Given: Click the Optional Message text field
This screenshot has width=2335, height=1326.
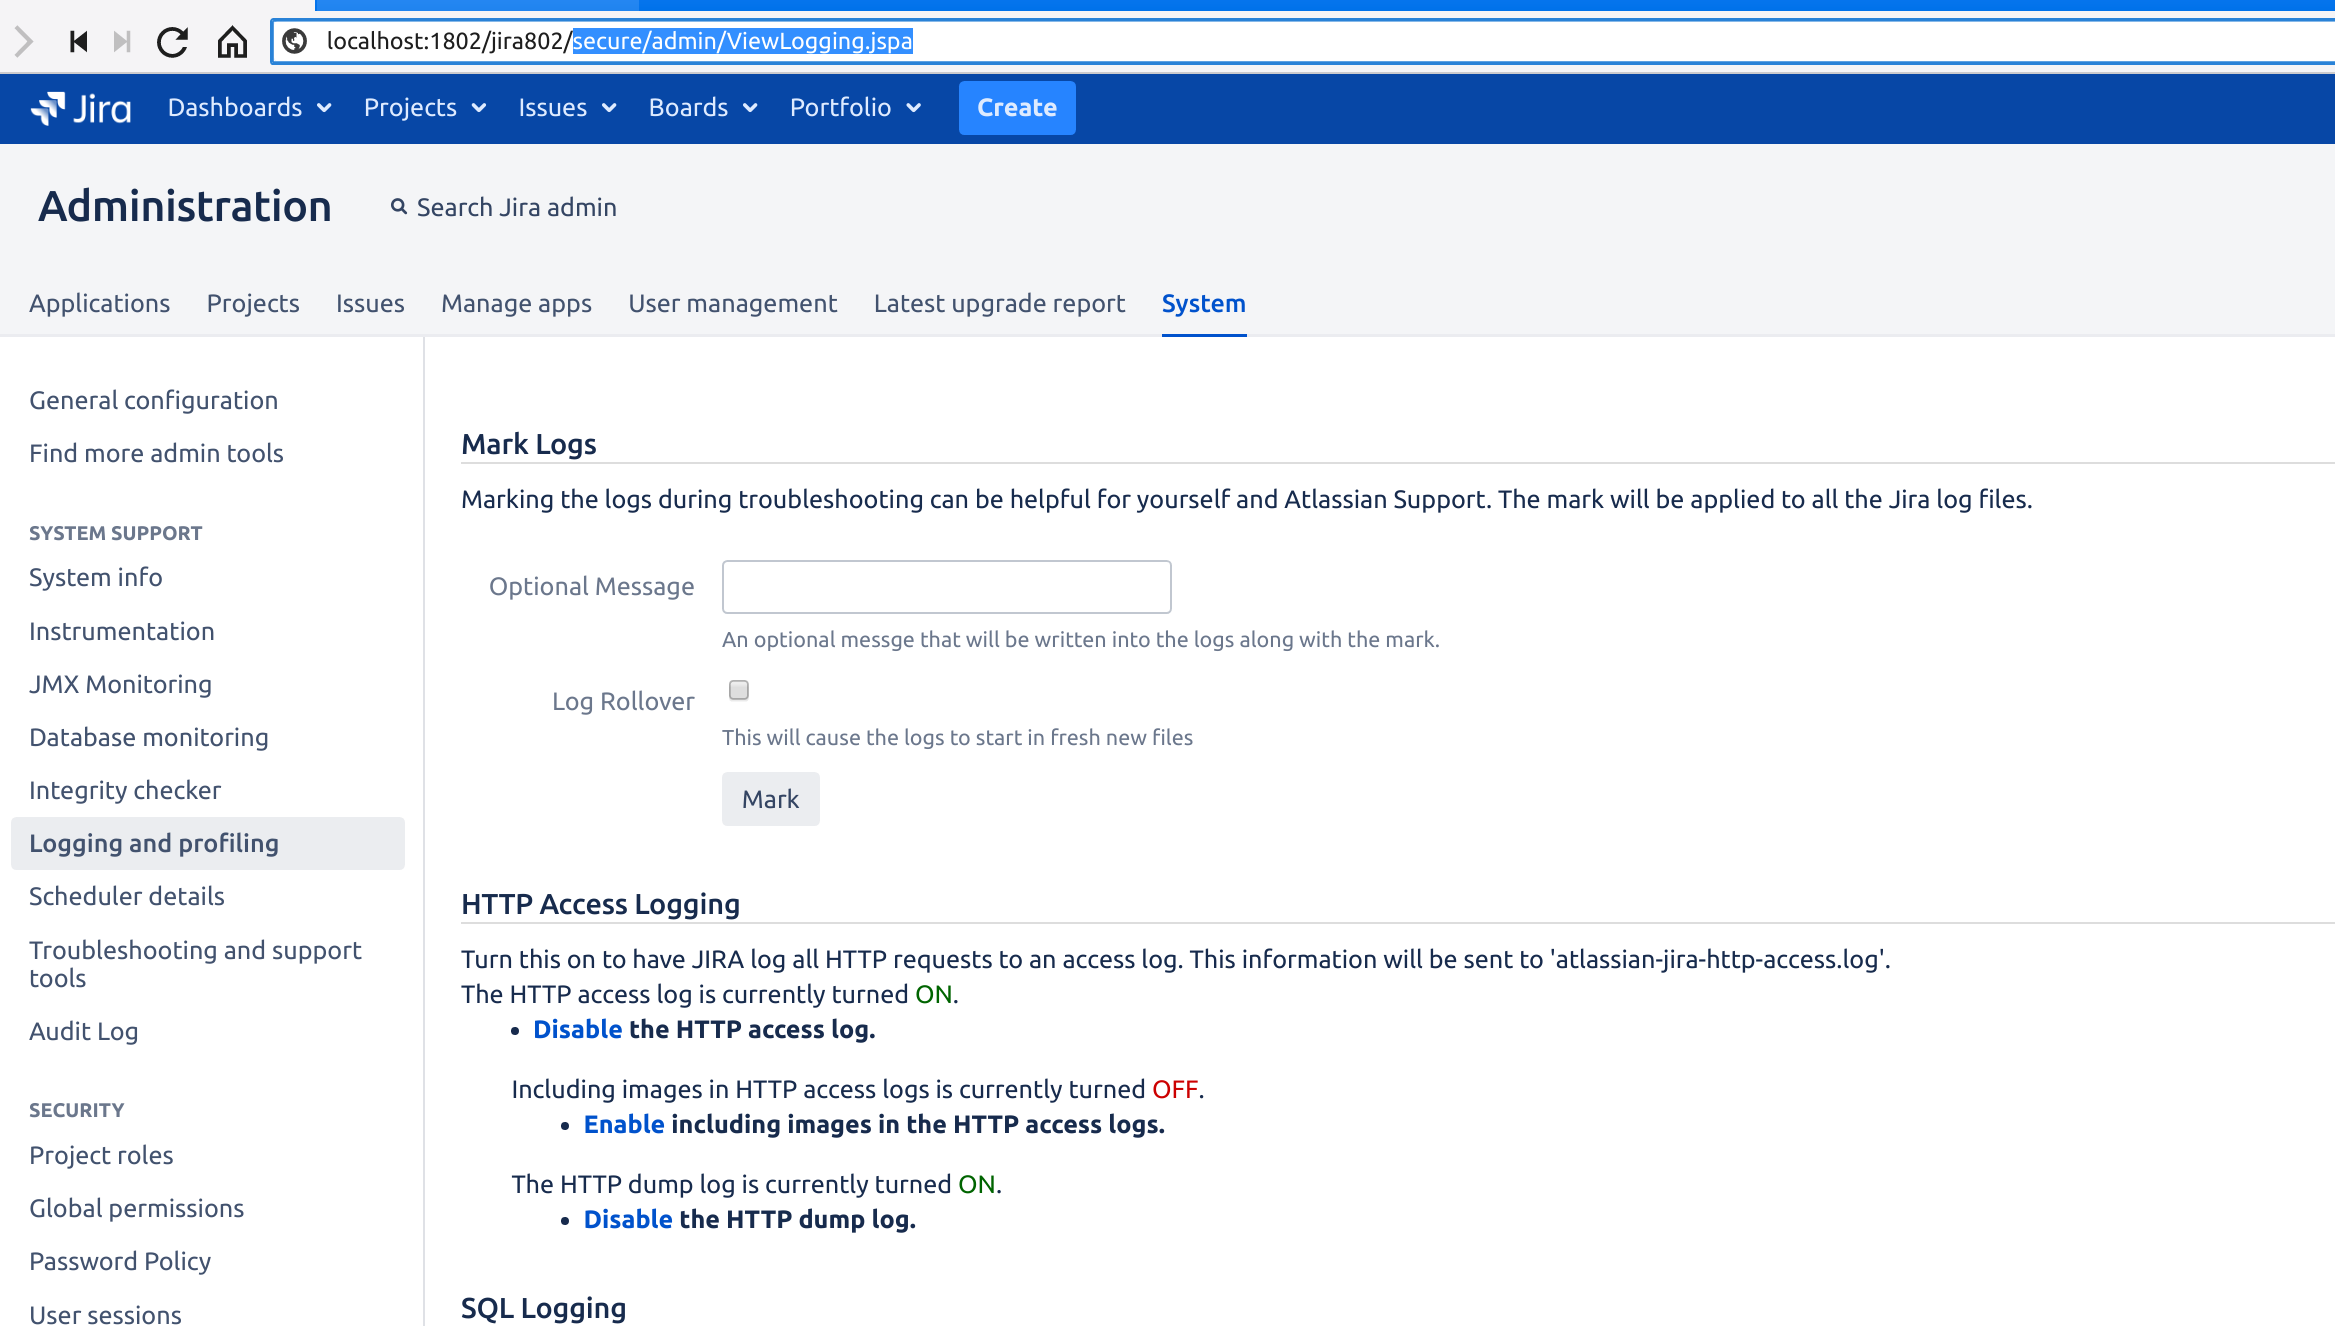Looking at the screenshot, I should pyautogui.click(x=946, y=587).
